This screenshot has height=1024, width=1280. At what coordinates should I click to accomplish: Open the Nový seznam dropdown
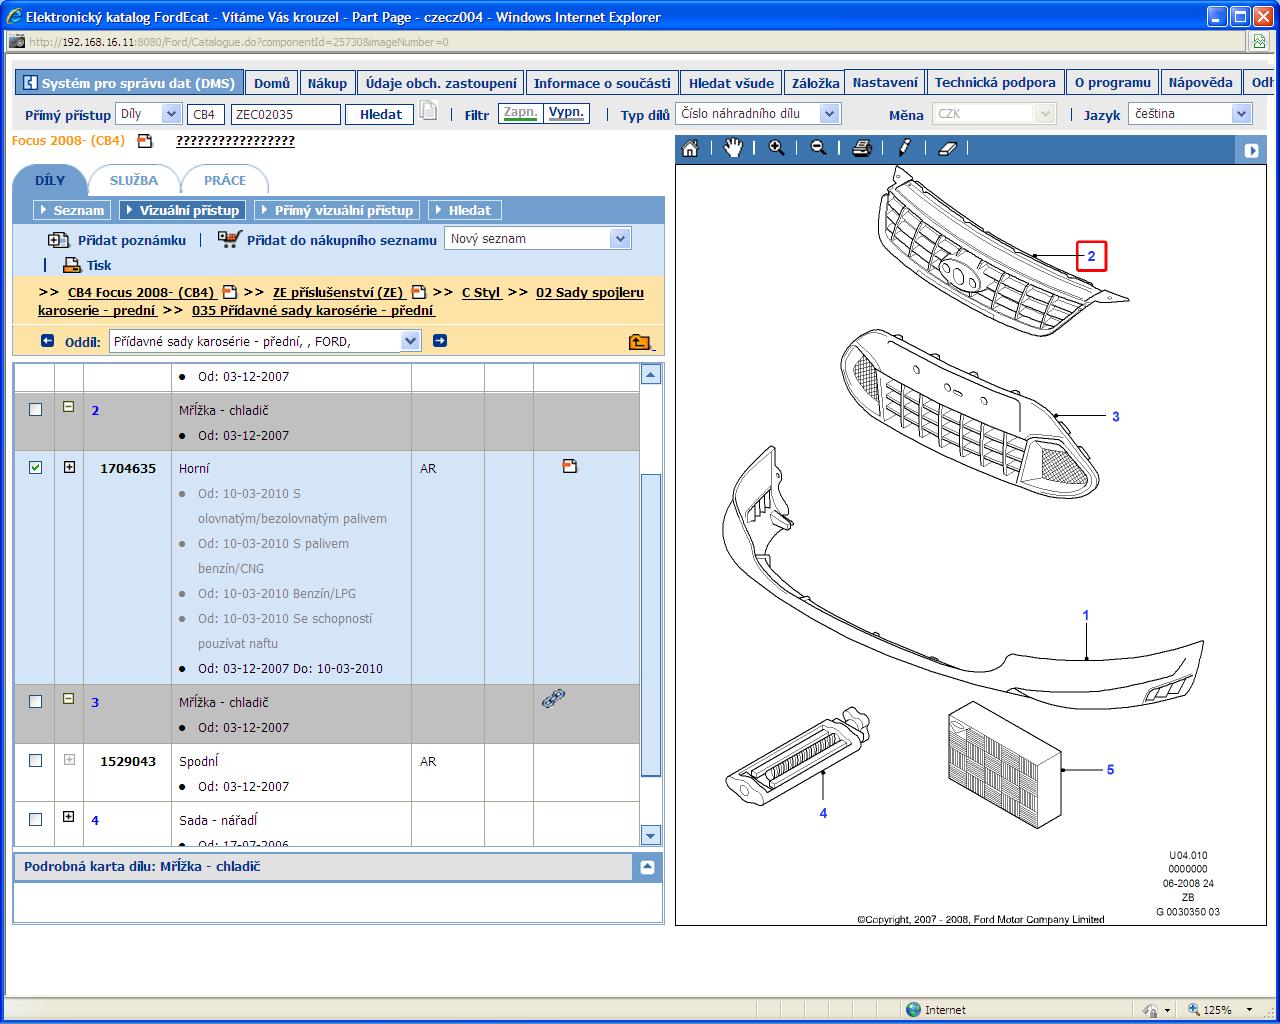620,239
